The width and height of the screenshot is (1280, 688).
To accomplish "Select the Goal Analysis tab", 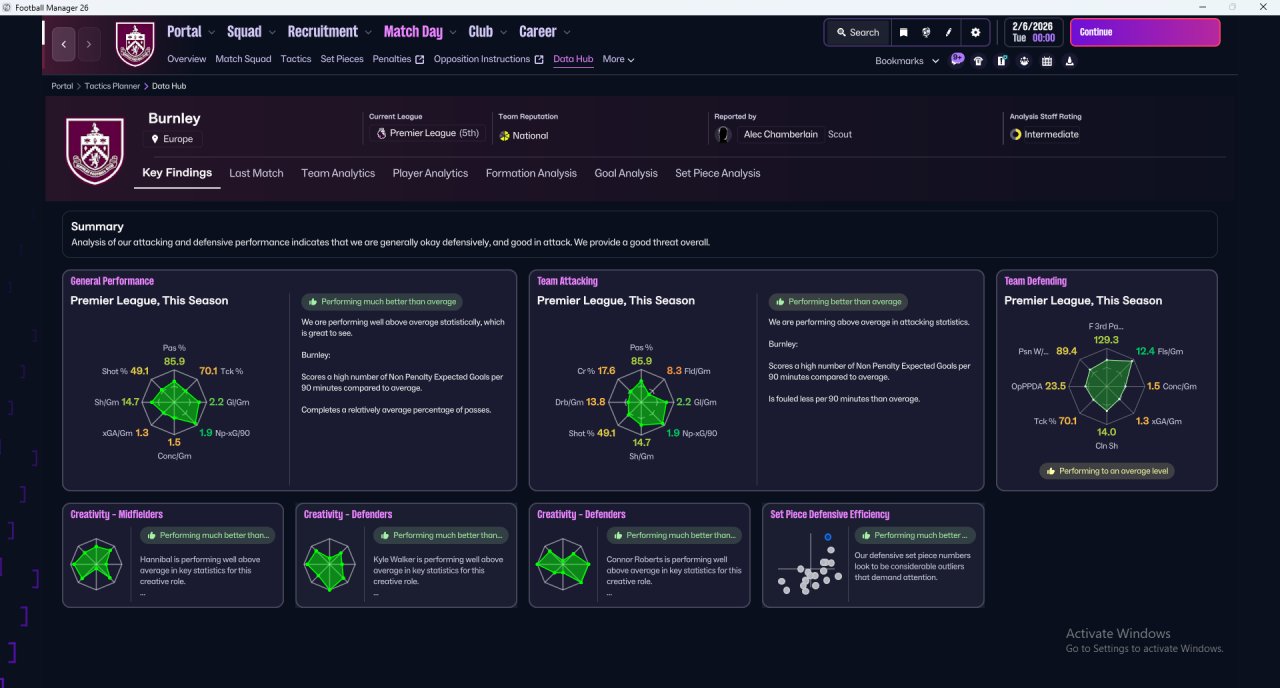I will 626,173.
